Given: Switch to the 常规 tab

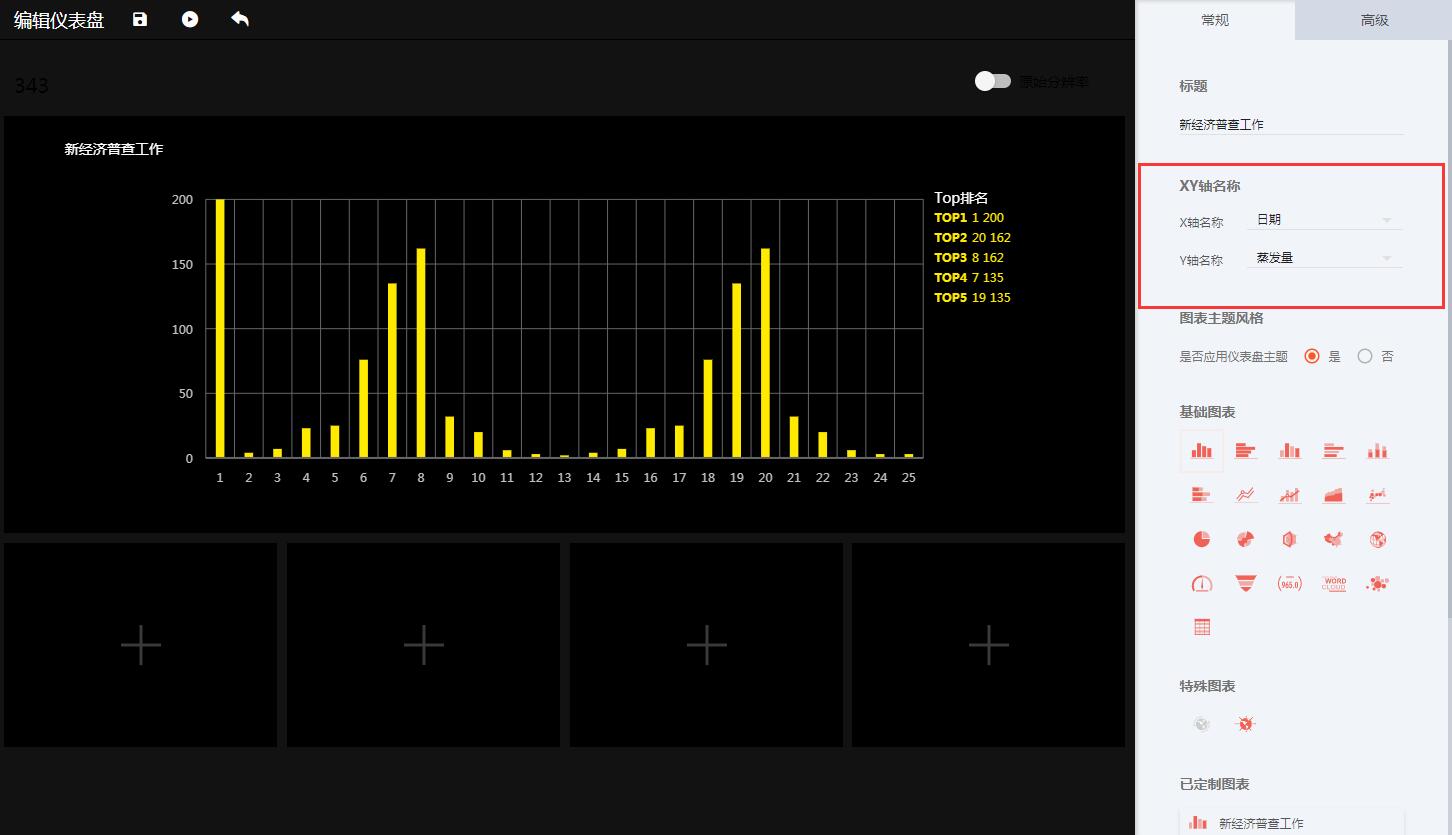Looking at the screenshot, I should click(x=1215, y=20).
